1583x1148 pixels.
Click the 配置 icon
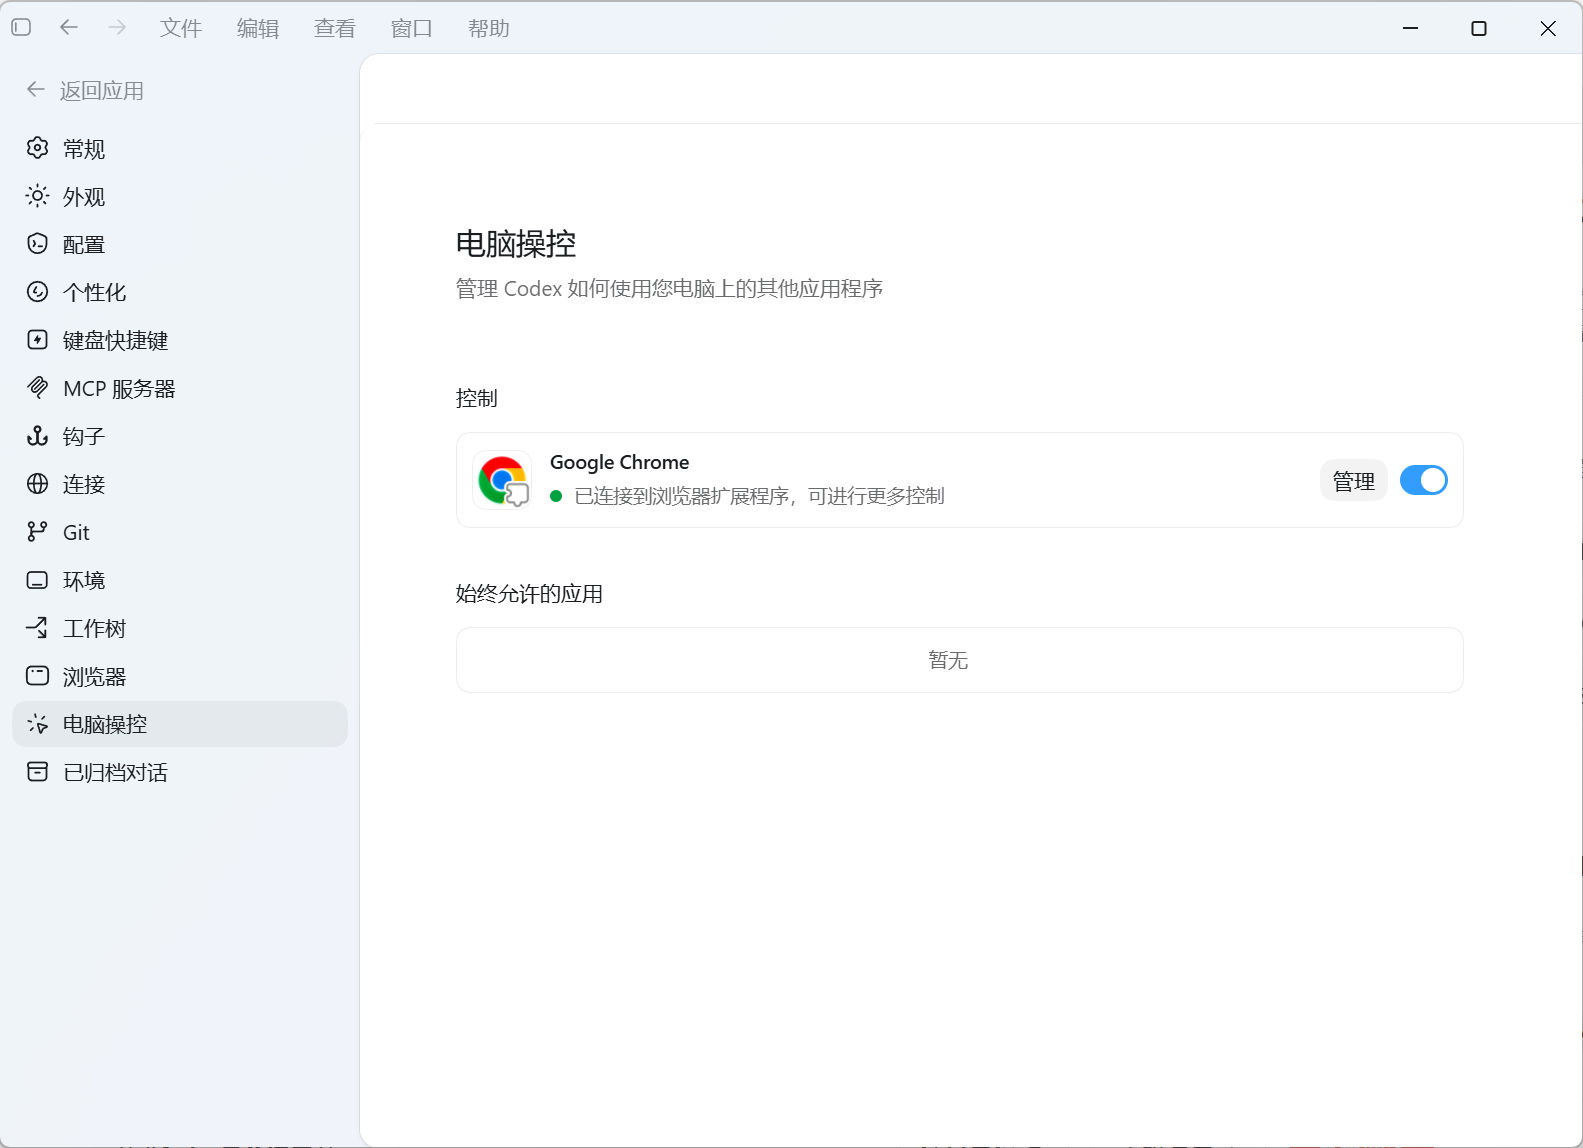pyautogui.click(x=37, y=244)
